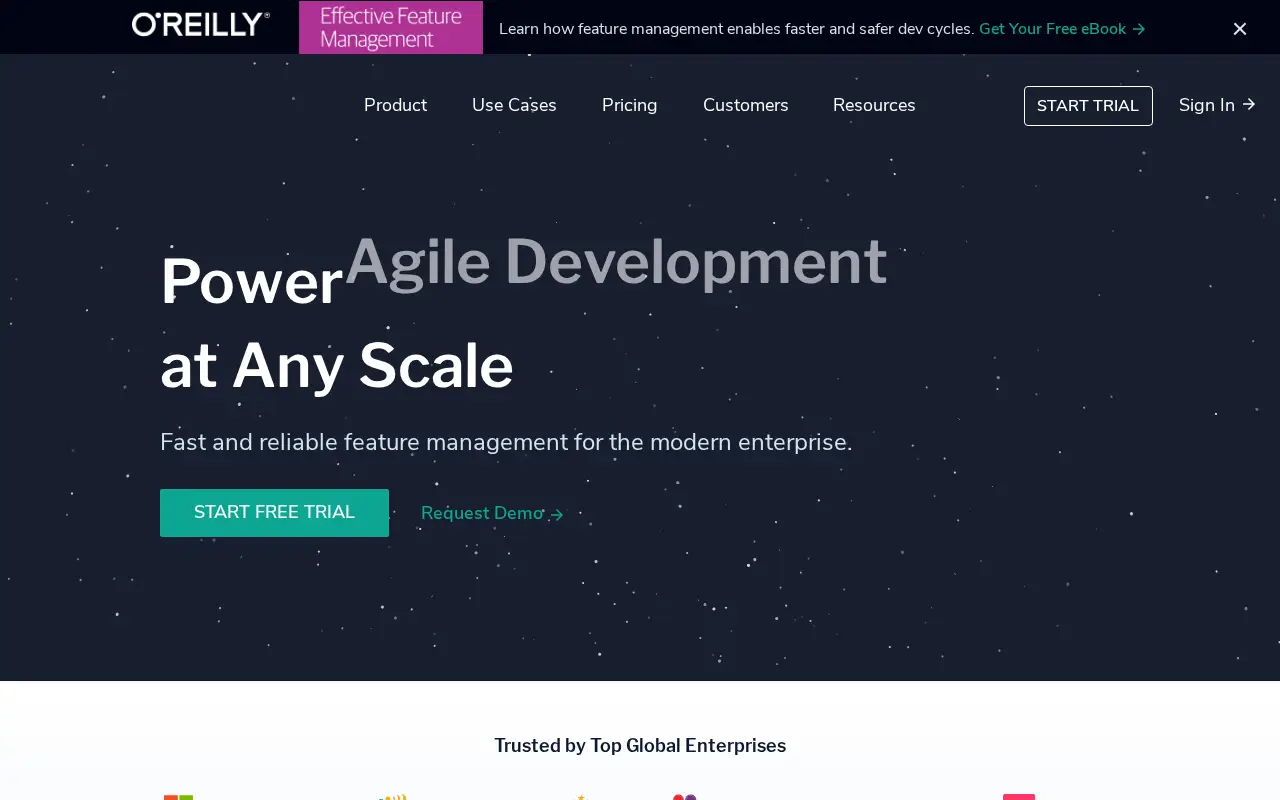This screenshot has height=800, width=1280.
Task: Click the O'Reilly logo in the banner
Action: click(201, 25)
